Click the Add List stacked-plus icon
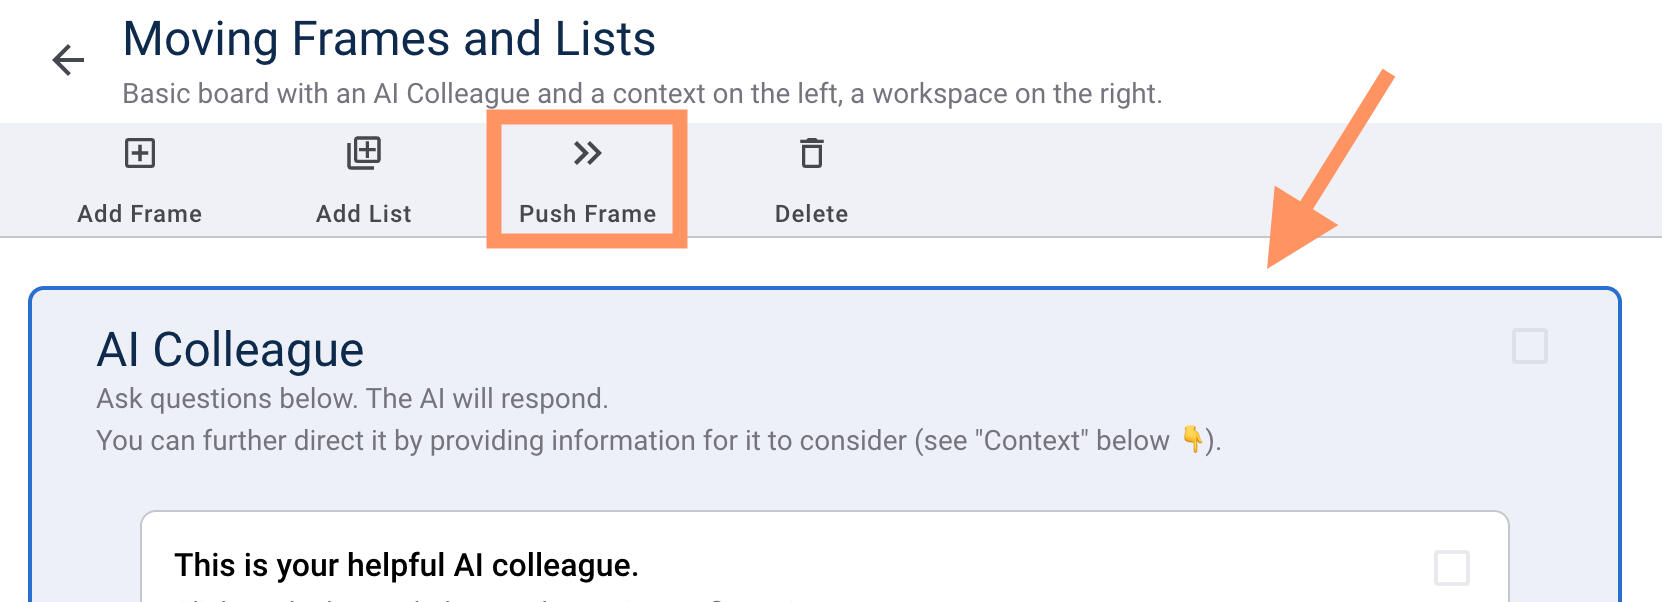1662x602 pixels. (x=364, y=153)
